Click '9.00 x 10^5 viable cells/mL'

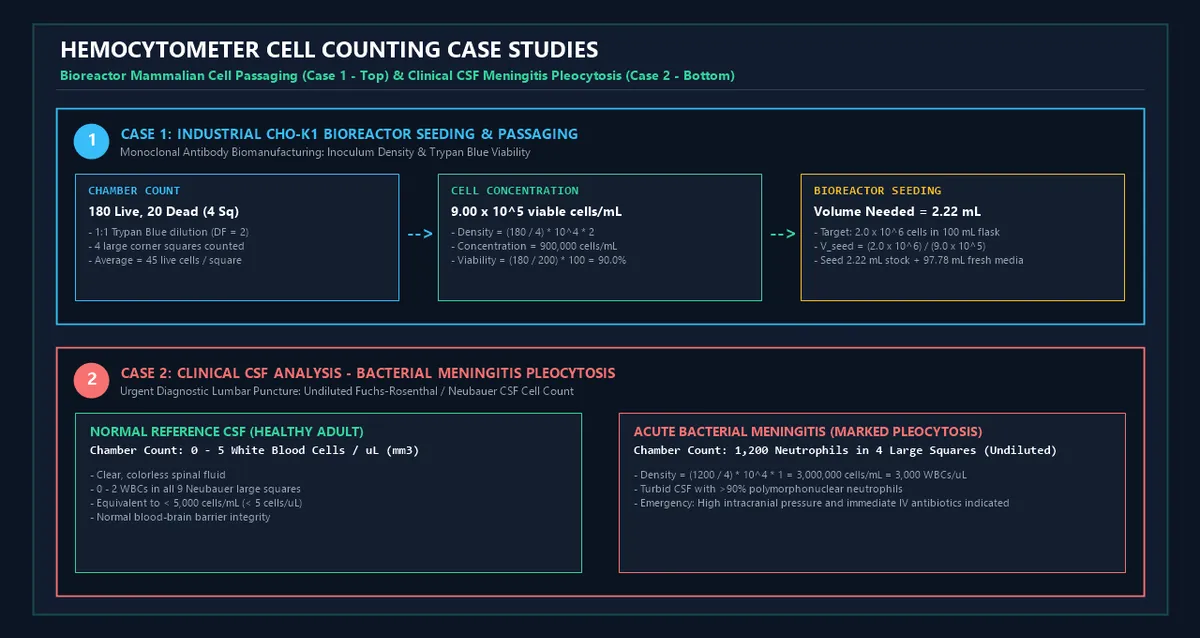click(538, 212)
